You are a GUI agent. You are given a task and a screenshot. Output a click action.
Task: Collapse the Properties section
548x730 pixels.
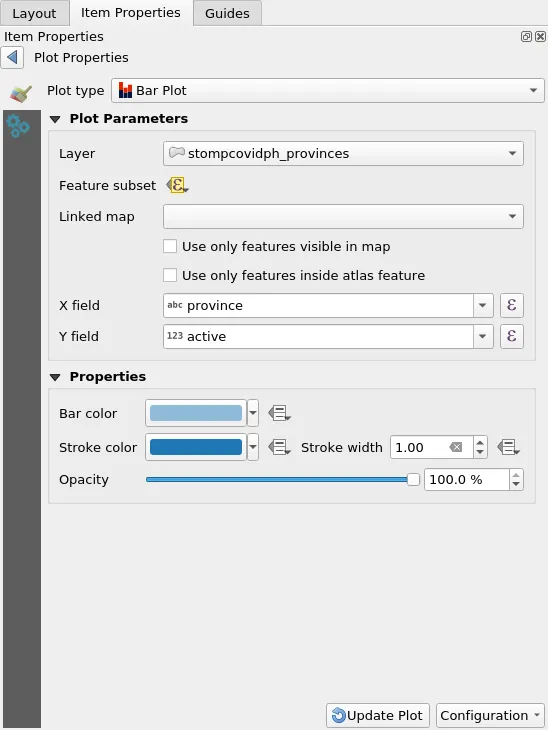pos(55,377)
